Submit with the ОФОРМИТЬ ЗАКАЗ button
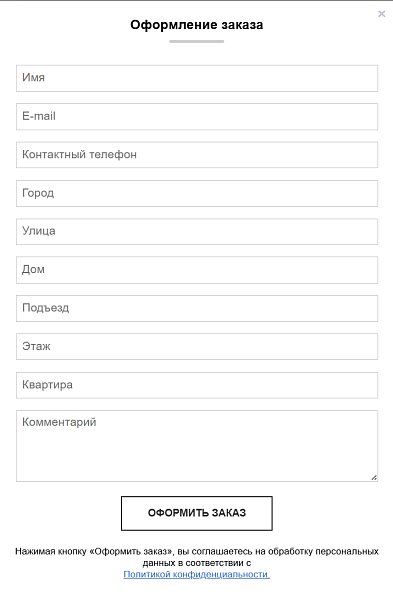 click(x=197, y=514)
